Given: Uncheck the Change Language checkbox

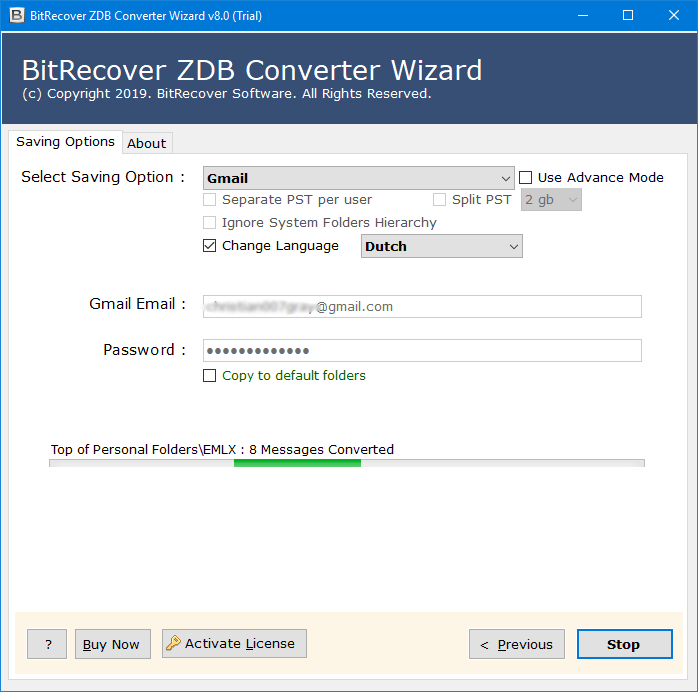Looking at the screenshot, I should click(210, 246).
